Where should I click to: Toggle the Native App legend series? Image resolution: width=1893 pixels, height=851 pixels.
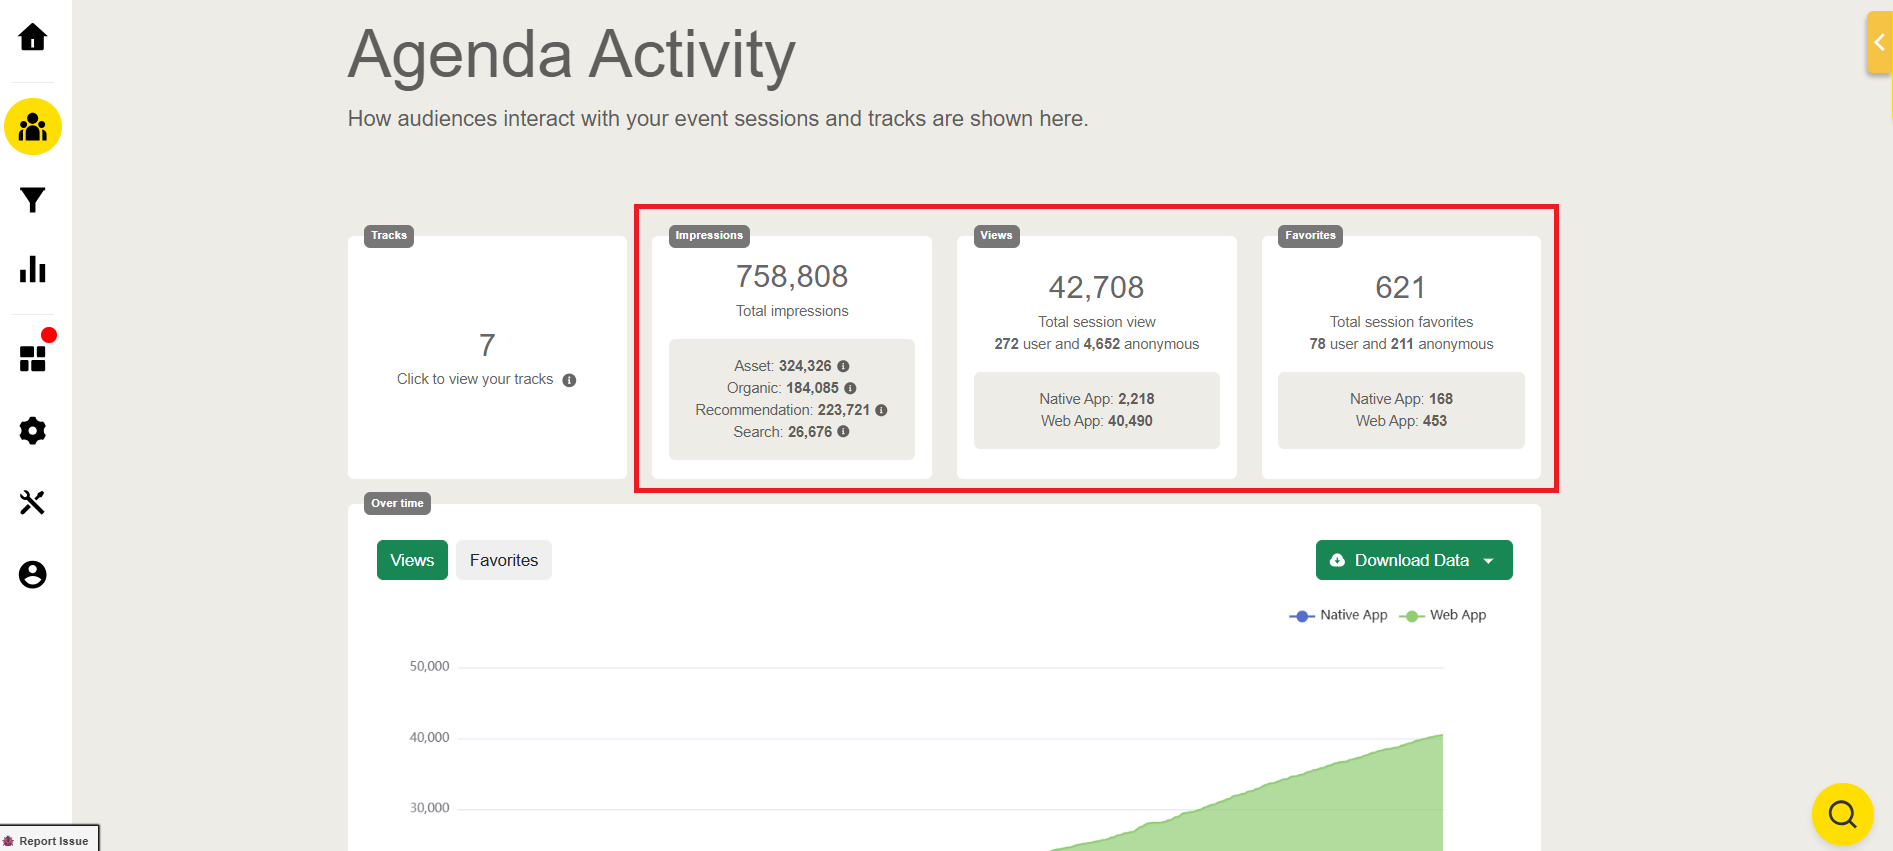coord(1339,615)
